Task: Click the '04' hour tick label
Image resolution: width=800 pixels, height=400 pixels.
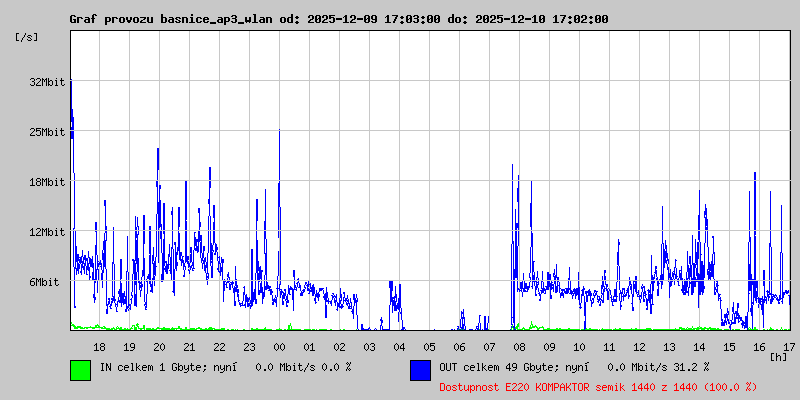Action: [x=399, y=347]
